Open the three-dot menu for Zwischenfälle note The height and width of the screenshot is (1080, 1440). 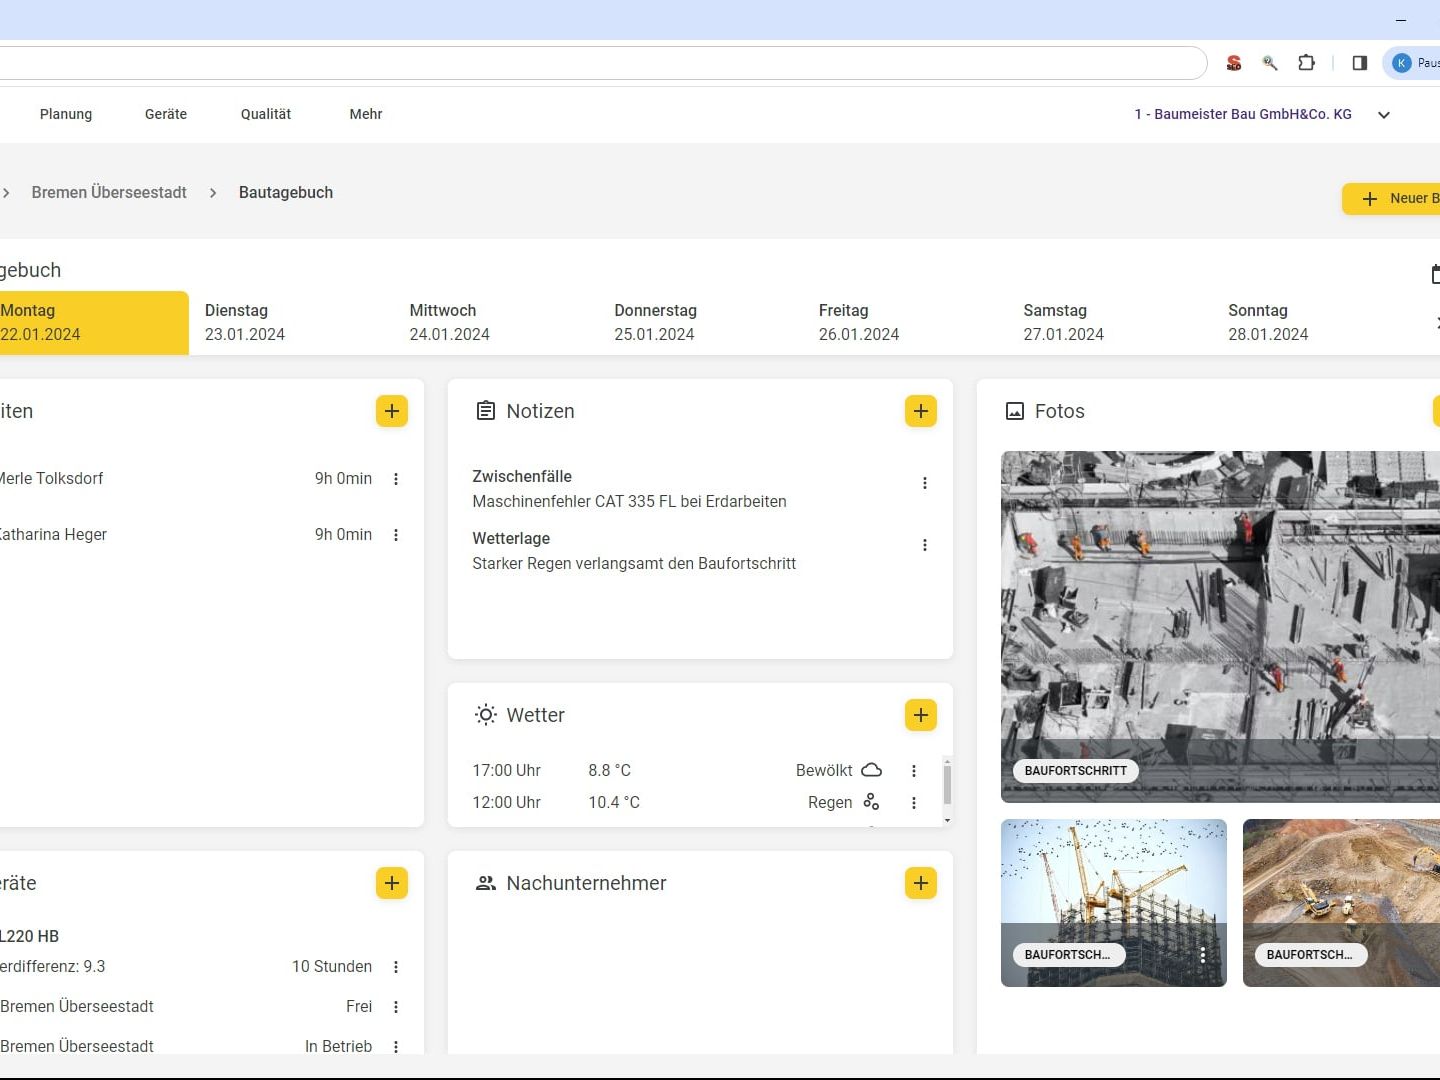925,483
